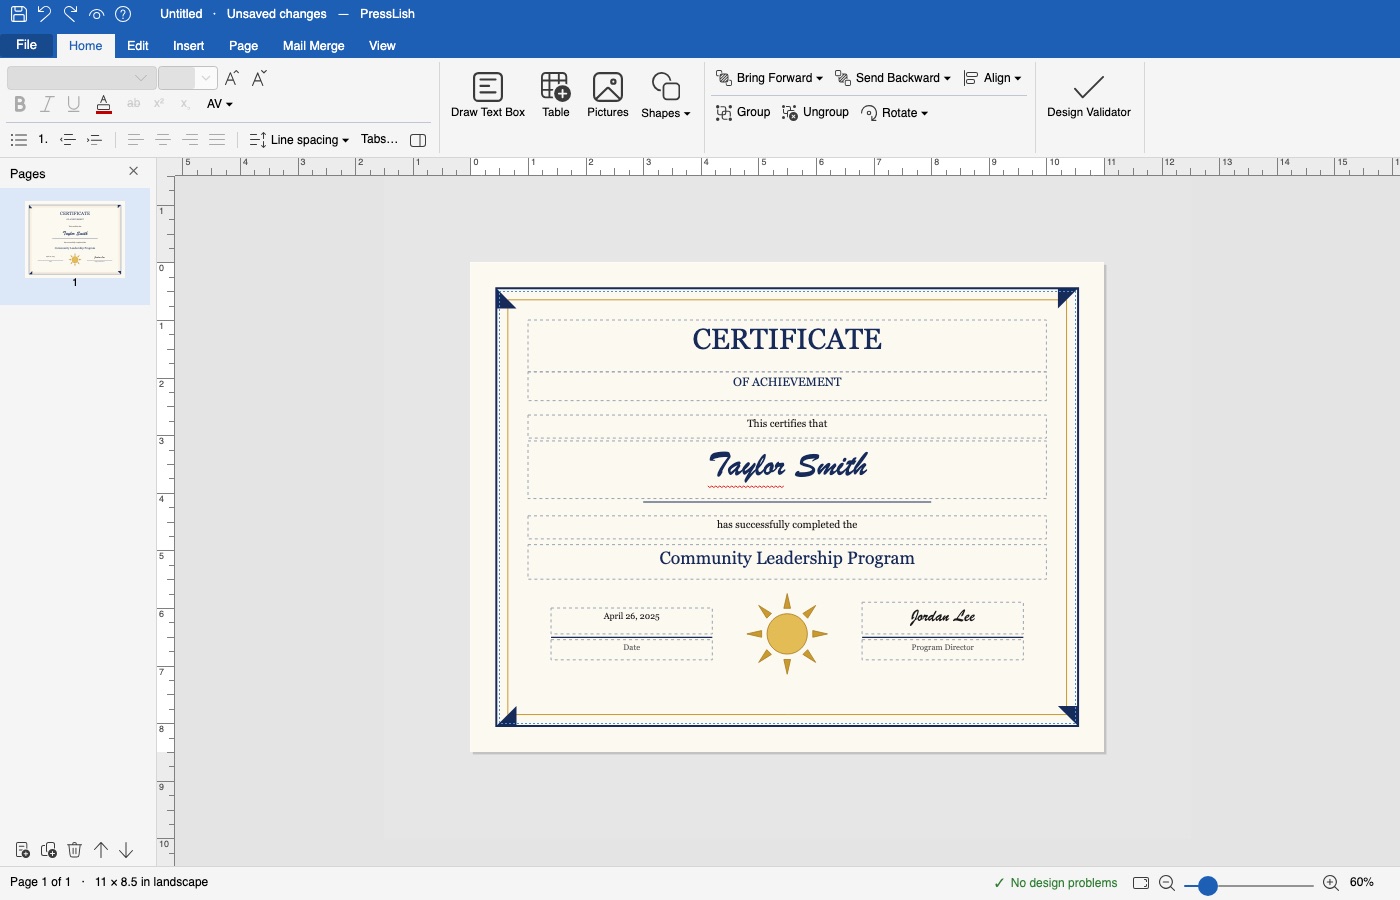Insert a text box with Draw Text Box
The width and height of the screenshot is (1400, 900).
pos(488,96)
